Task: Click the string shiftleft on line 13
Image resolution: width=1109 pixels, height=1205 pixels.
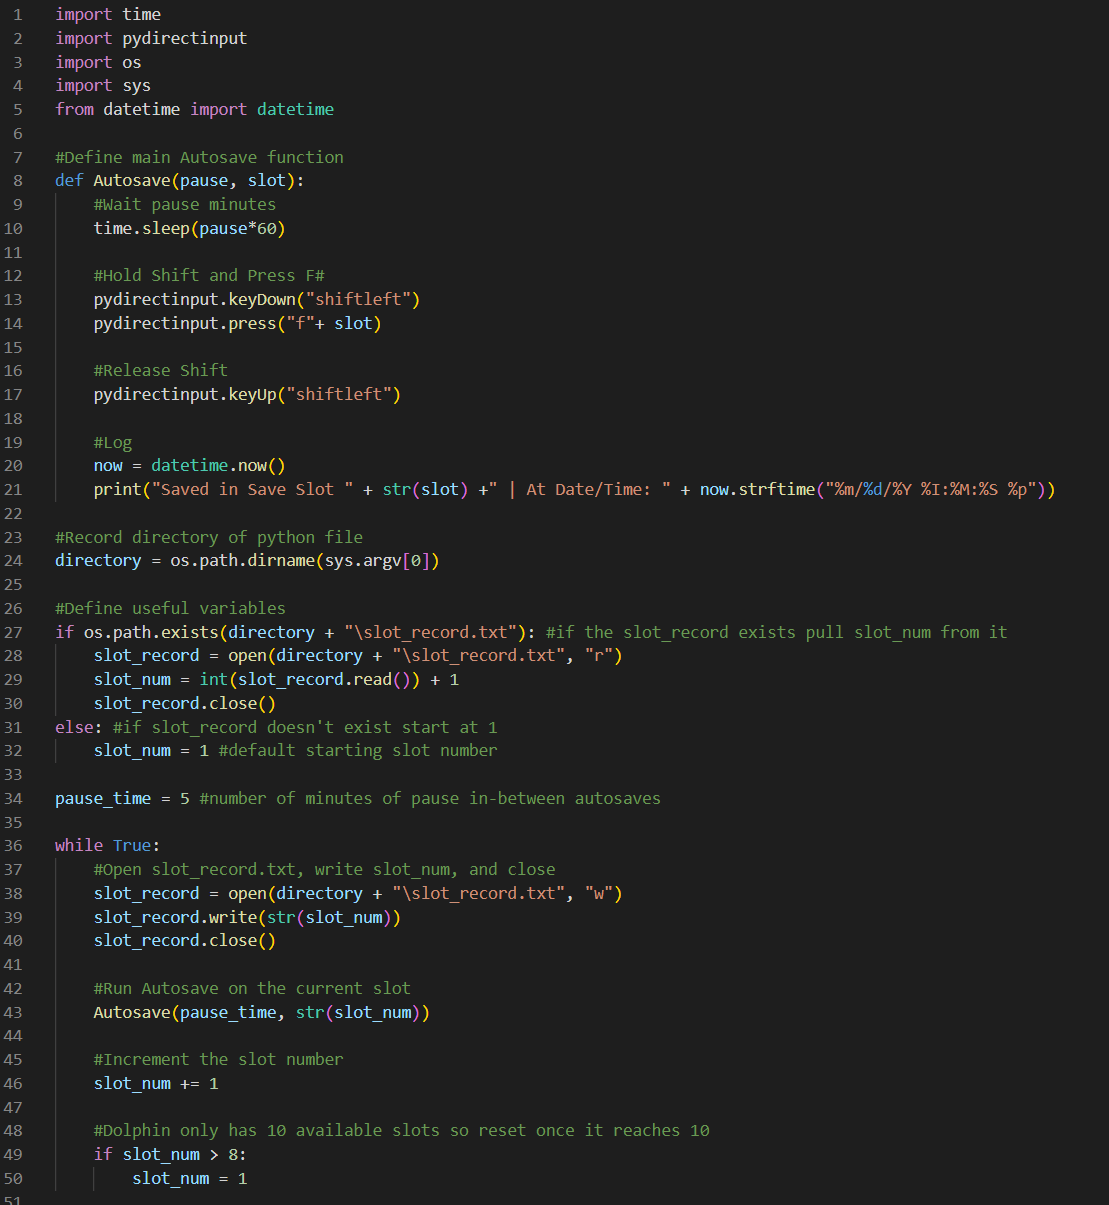Action: coord(359,299)
